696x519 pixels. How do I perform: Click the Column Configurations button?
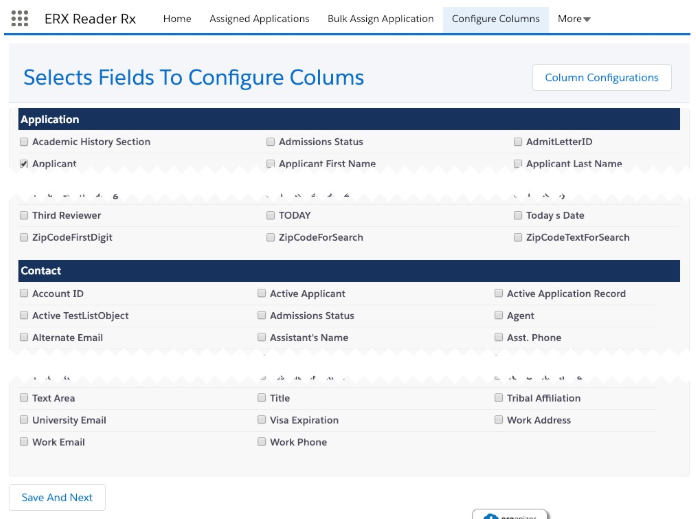coord(601,77)
